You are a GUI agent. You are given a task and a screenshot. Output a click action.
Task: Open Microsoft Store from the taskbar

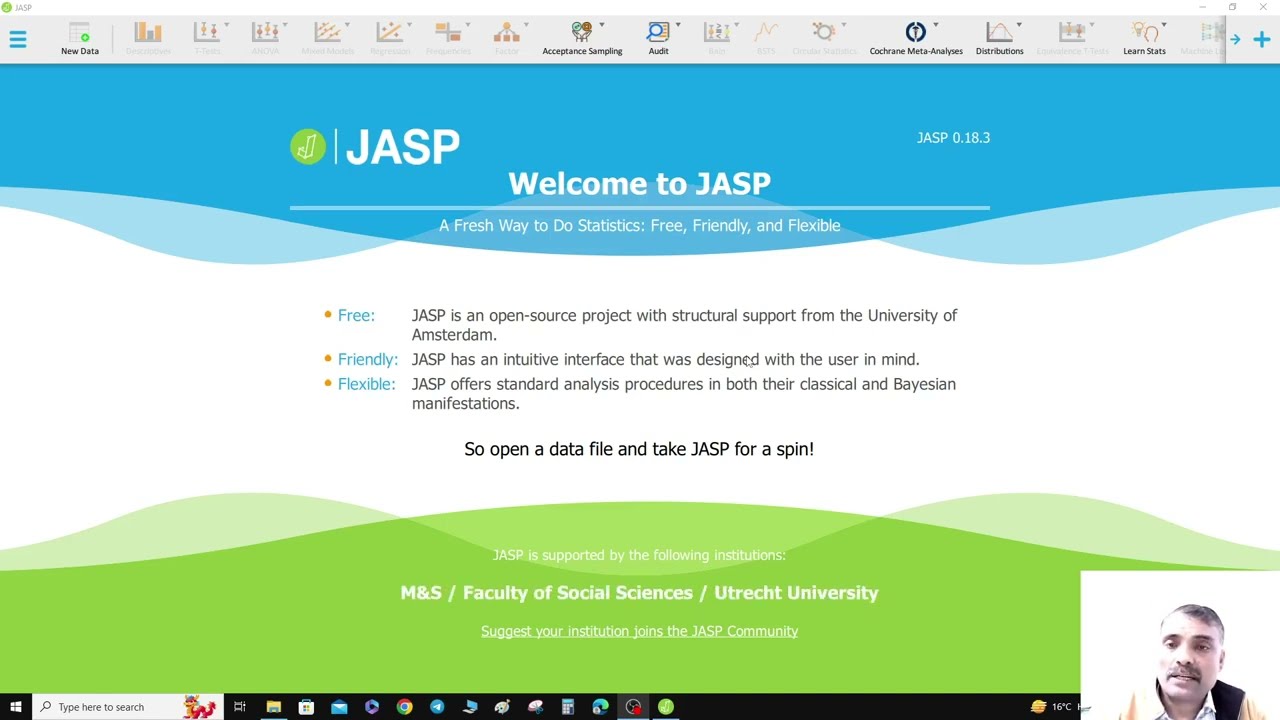[x=306, y=707]
